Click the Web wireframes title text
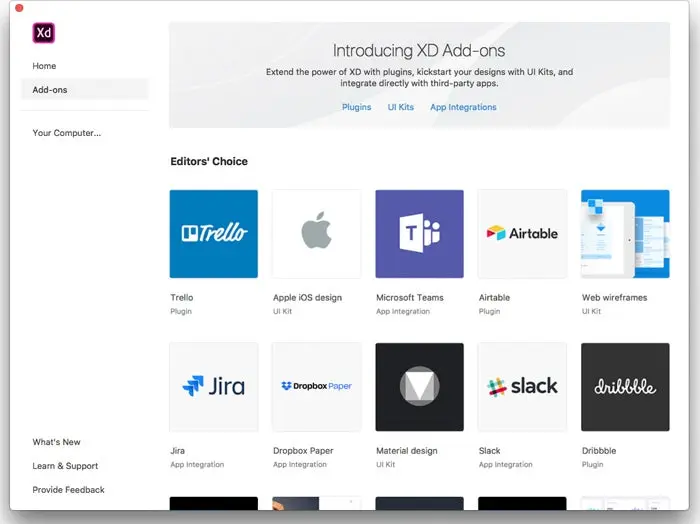Image resolution: width=700 pixels, height=524 pixels. [614, 297]
